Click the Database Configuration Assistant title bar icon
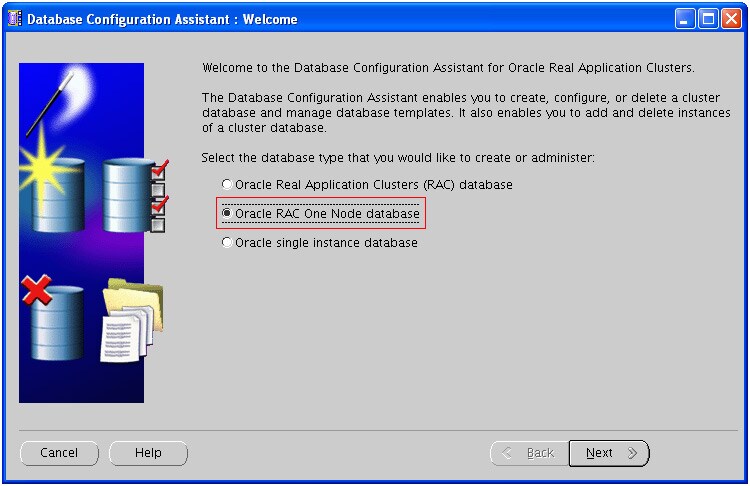Image resolution: width=750 pixels, height=486 pixels. click(x=14, y=19)
